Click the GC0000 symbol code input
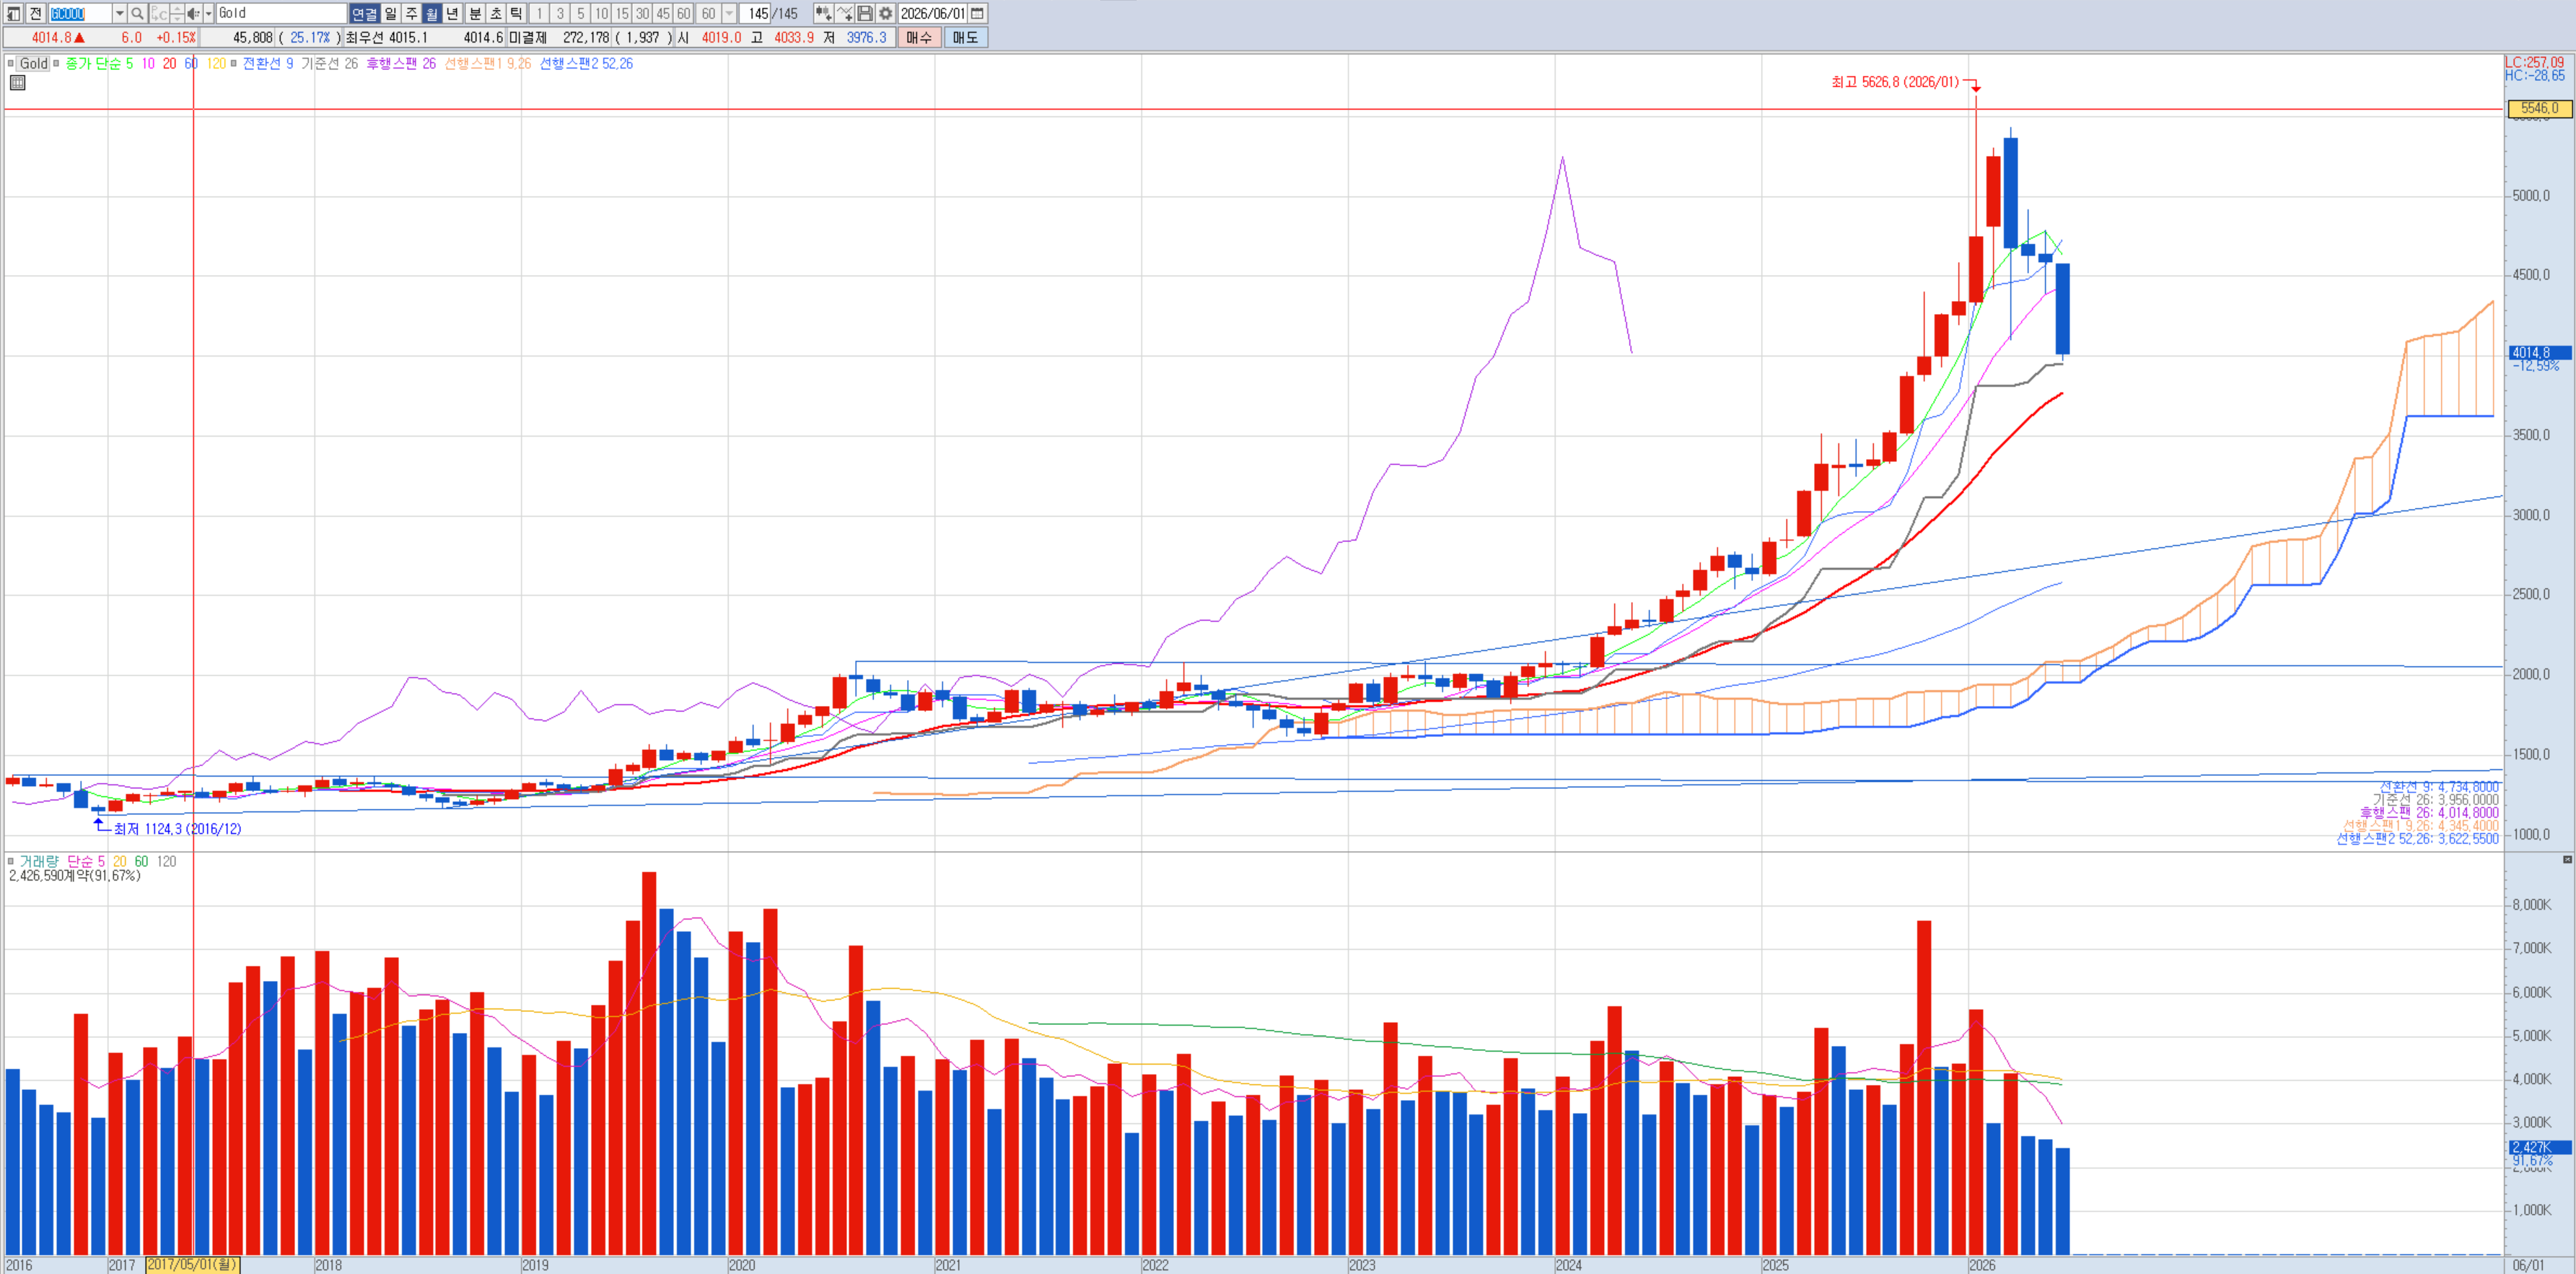Image resolution: width=2576 pixels, height=1274 pixels. coord(80,13)
